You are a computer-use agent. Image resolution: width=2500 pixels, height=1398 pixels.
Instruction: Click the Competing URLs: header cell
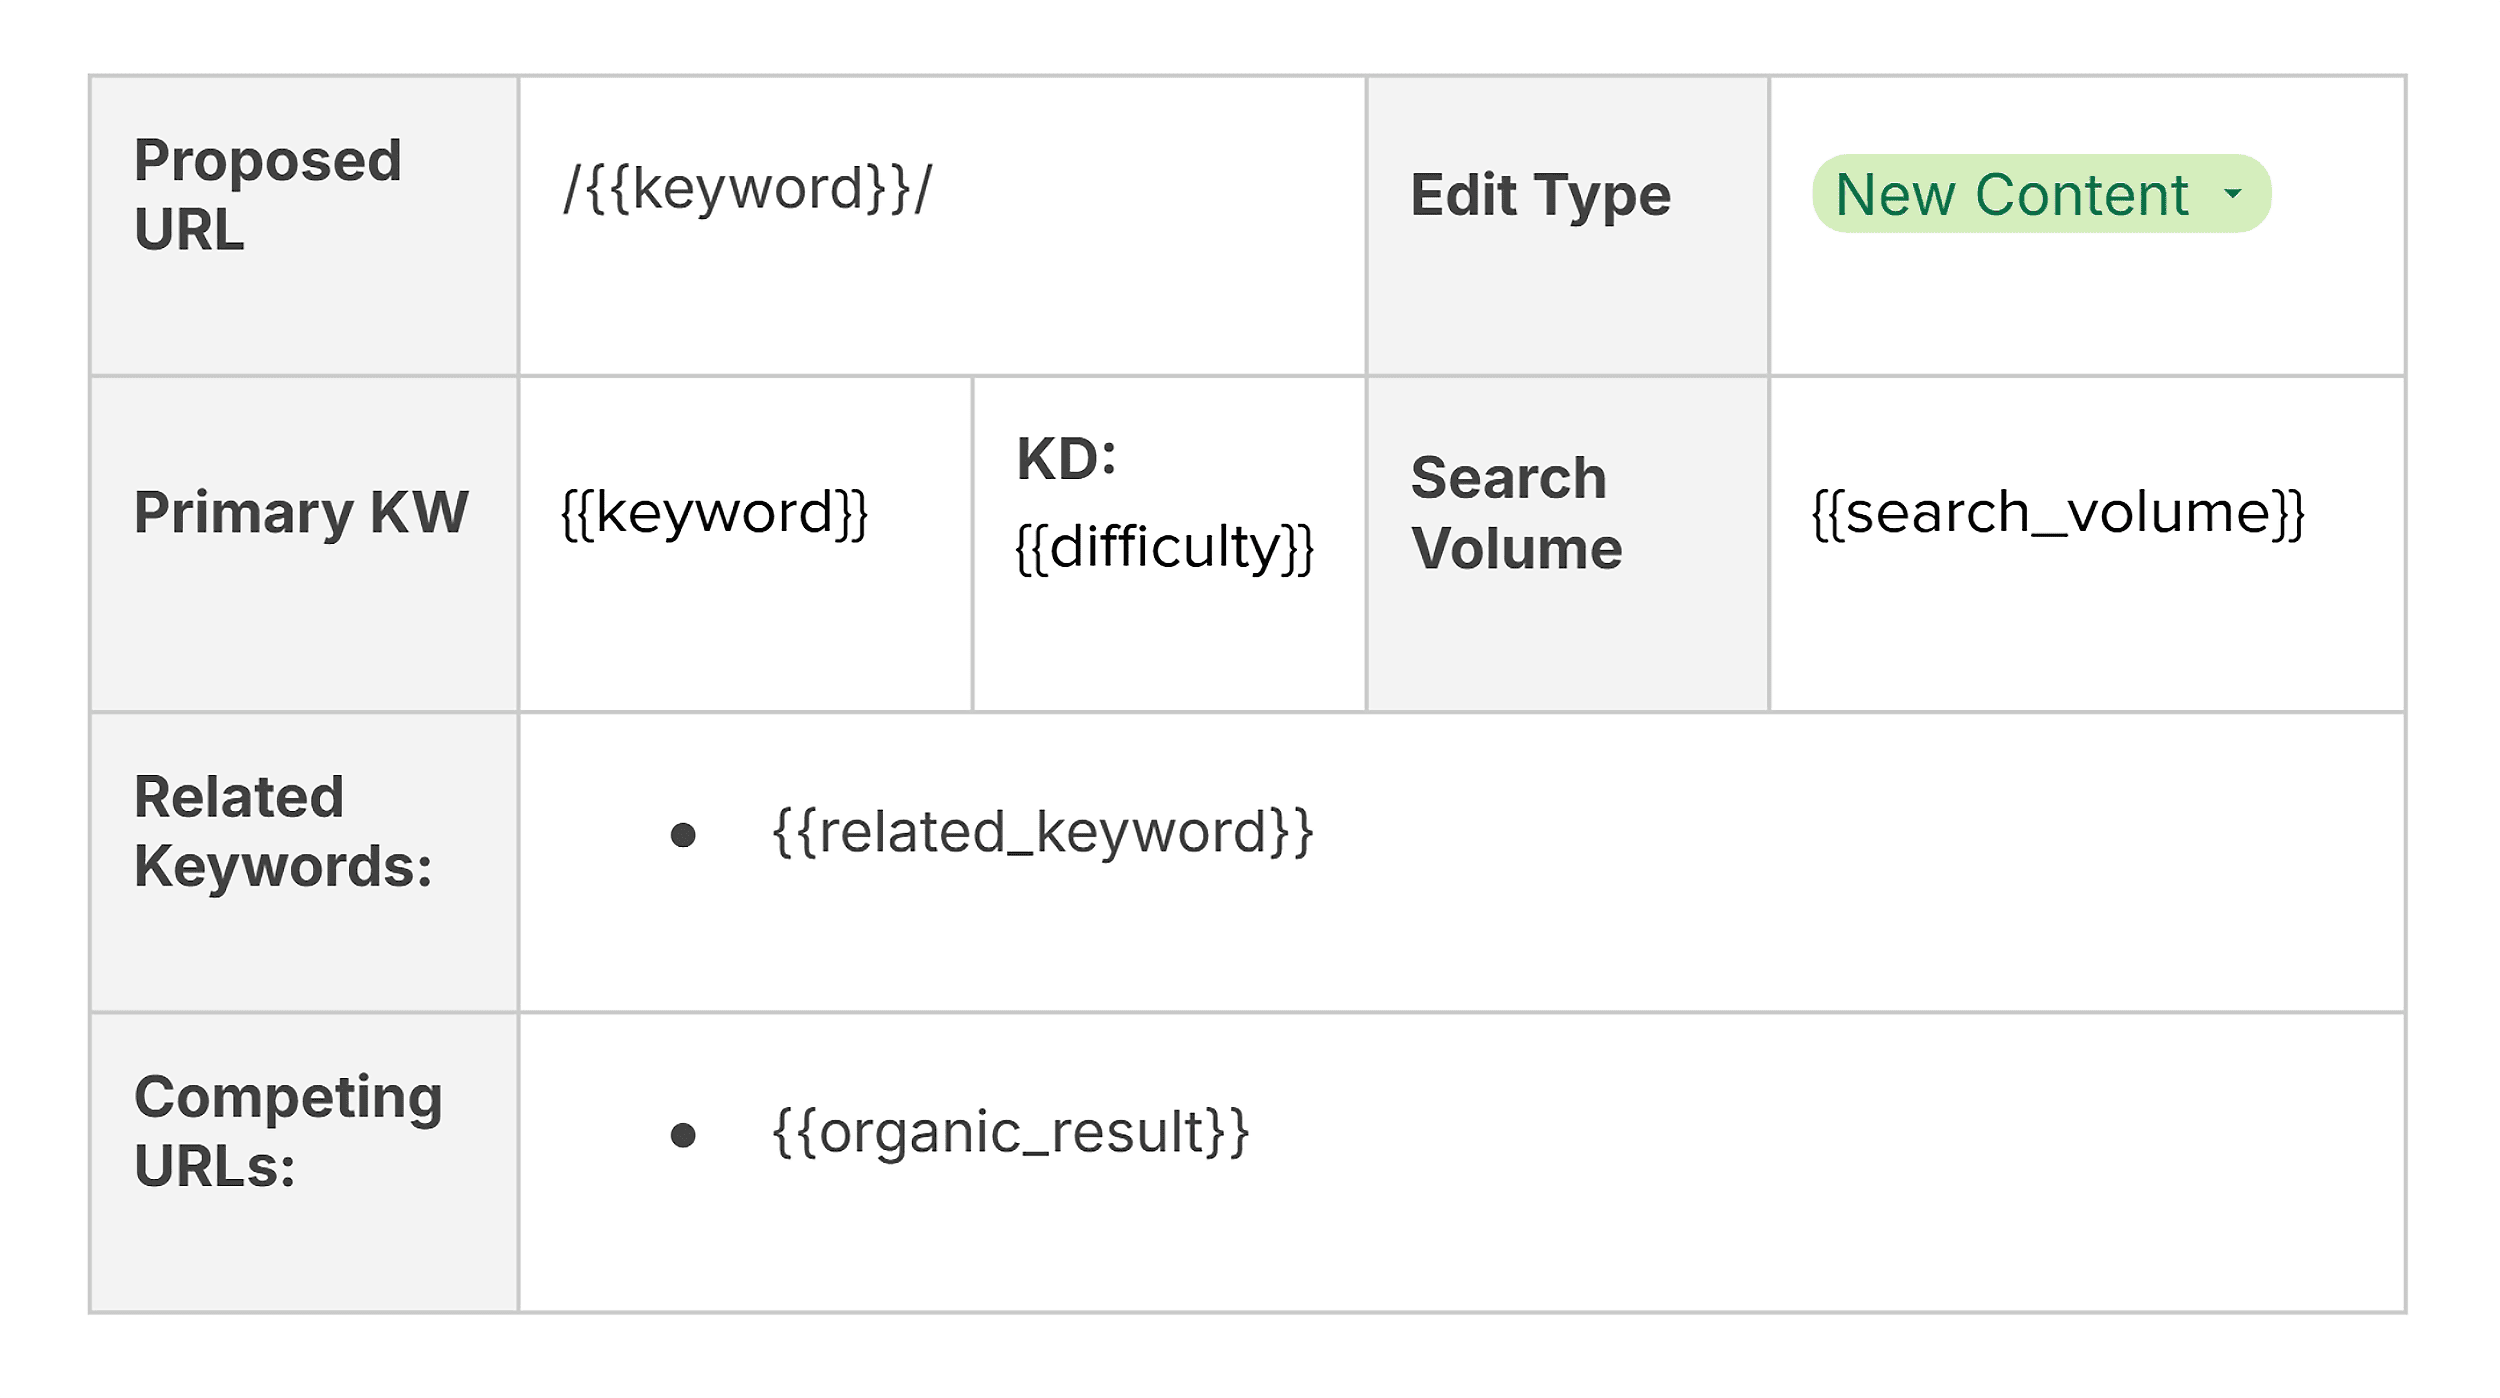288,1132
